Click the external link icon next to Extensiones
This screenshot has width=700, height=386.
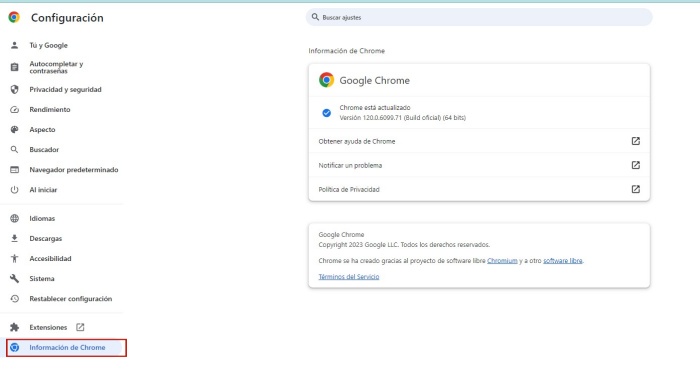pyautogui.click(x=80, y=327)
